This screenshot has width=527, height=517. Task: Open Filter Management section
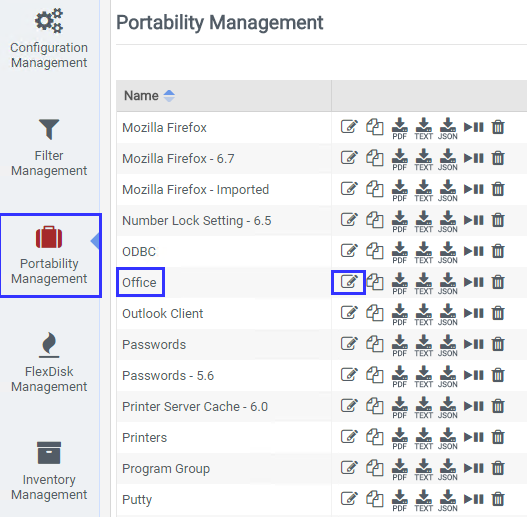point(49,147)
